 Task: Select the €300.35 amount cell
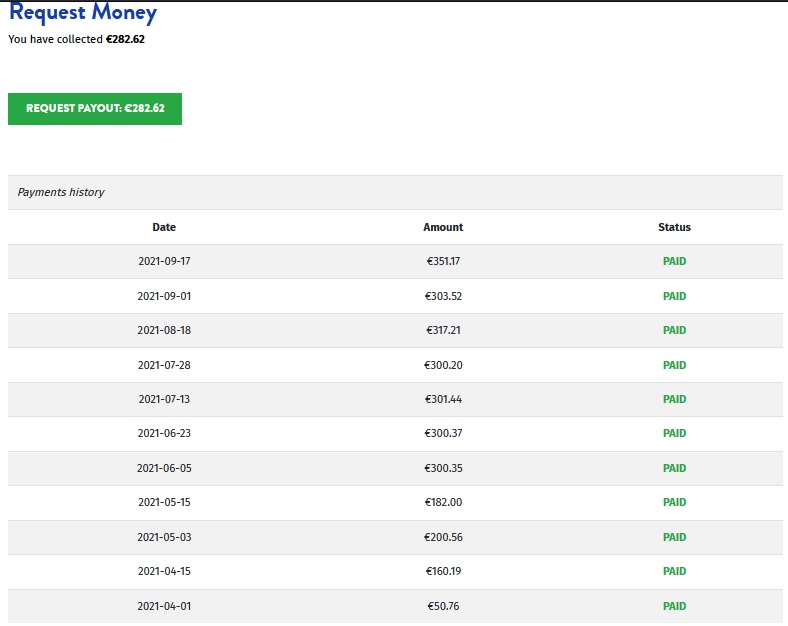(x=443, y=468)
